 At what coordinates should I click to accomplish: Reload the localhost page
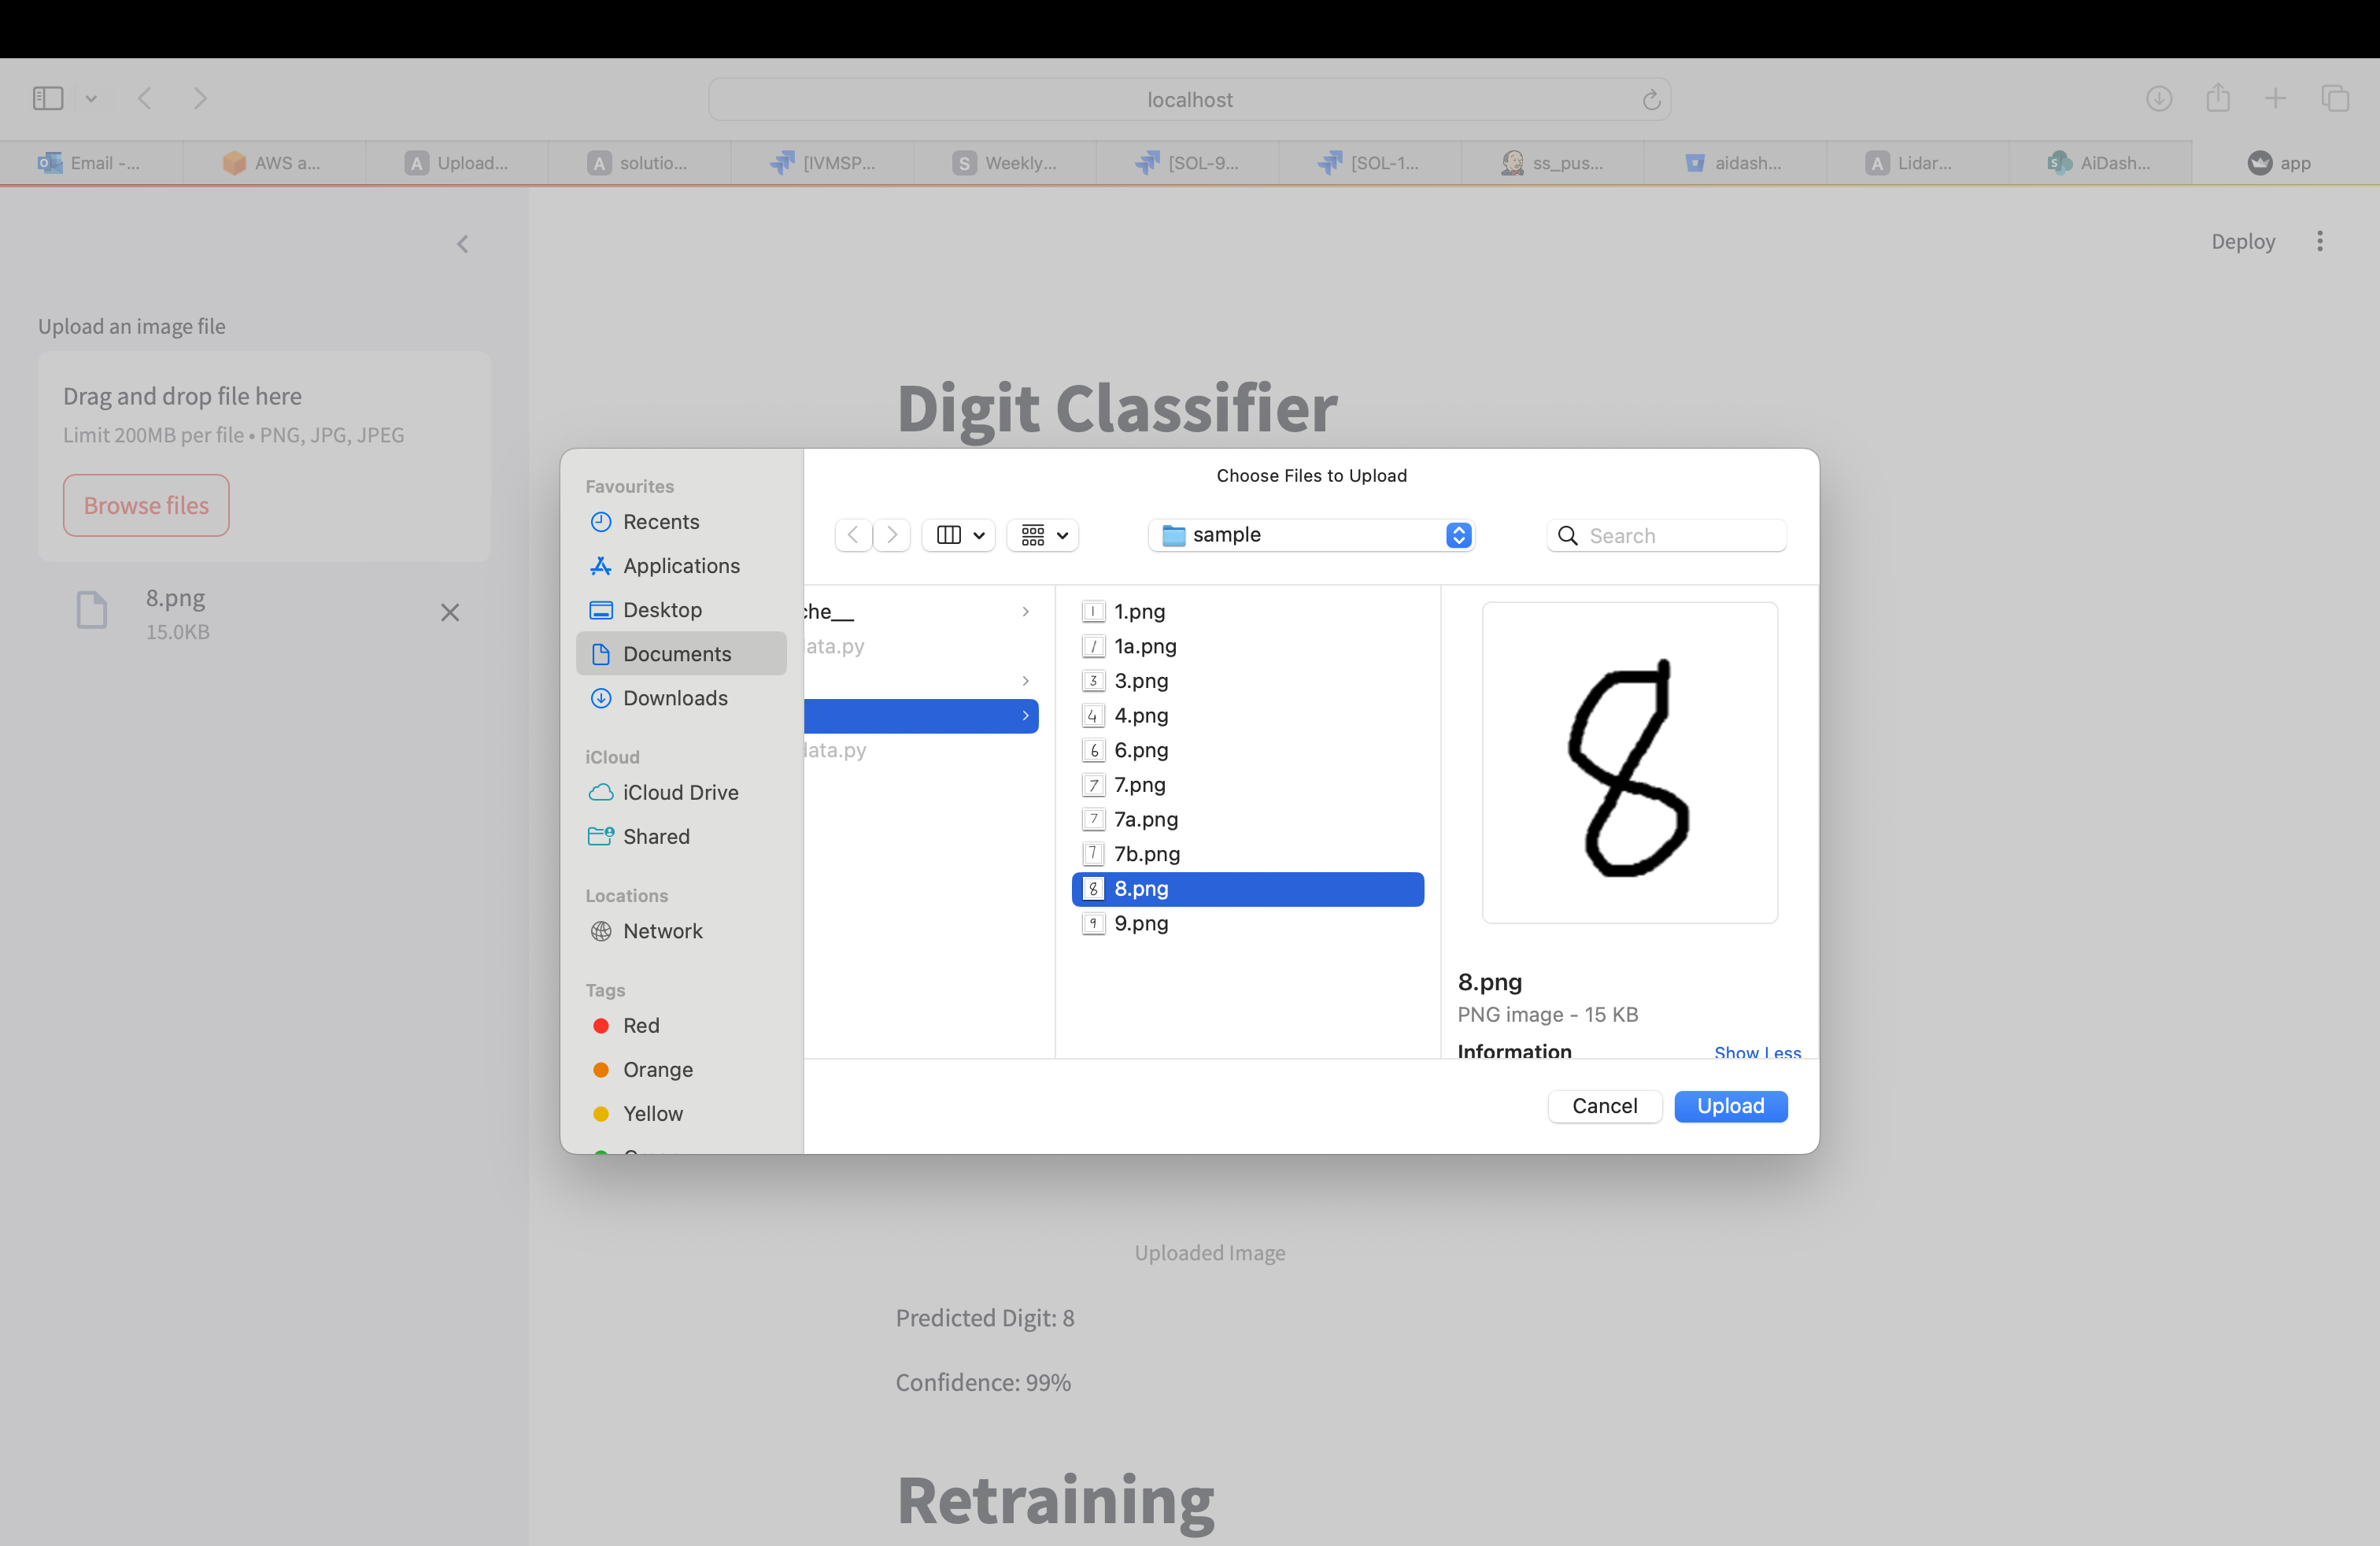coord(1651,100)
